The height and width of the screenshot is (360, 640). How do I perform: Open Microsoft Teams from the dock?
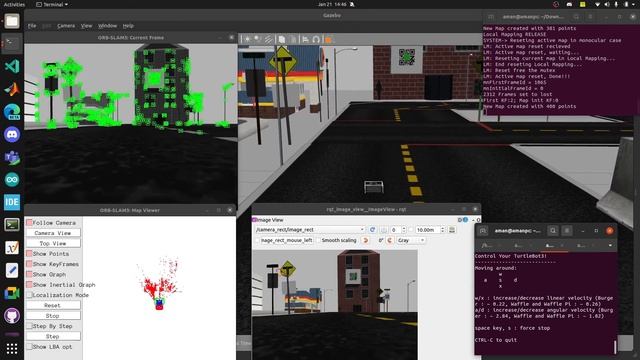click(12, 157)
